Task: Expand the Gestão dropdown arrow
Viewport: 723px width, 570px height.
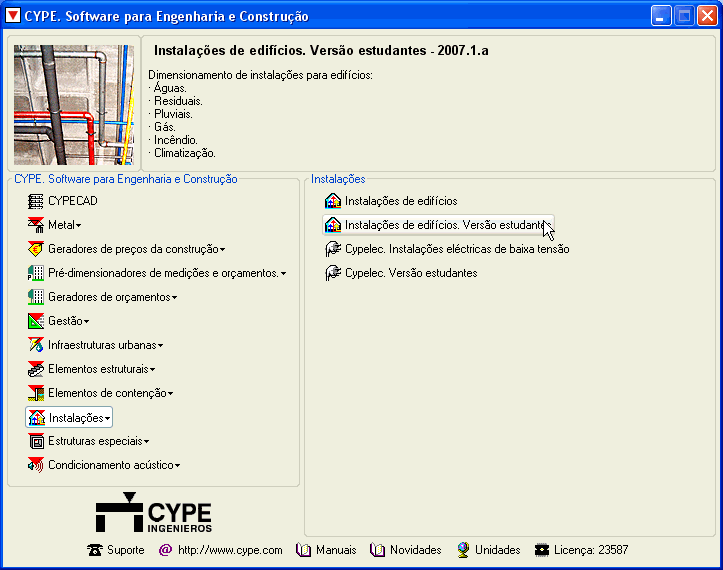Action: pyautogui.click(x=86, y=321)
